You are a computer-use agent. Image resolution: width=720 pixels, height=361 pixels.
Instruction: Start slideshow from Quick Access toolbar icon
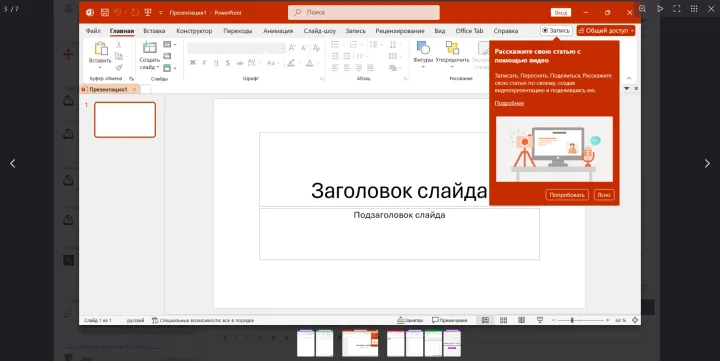coord(148,12)
